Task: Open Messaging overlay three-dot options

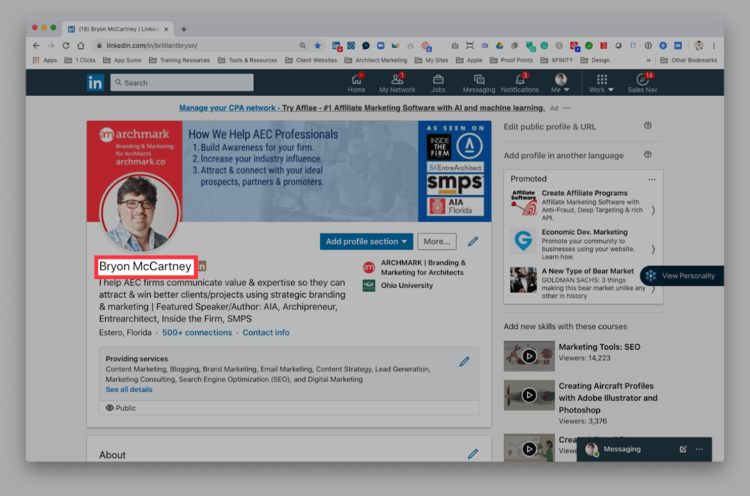Action: pyautogui.click(x=699, y=449)
